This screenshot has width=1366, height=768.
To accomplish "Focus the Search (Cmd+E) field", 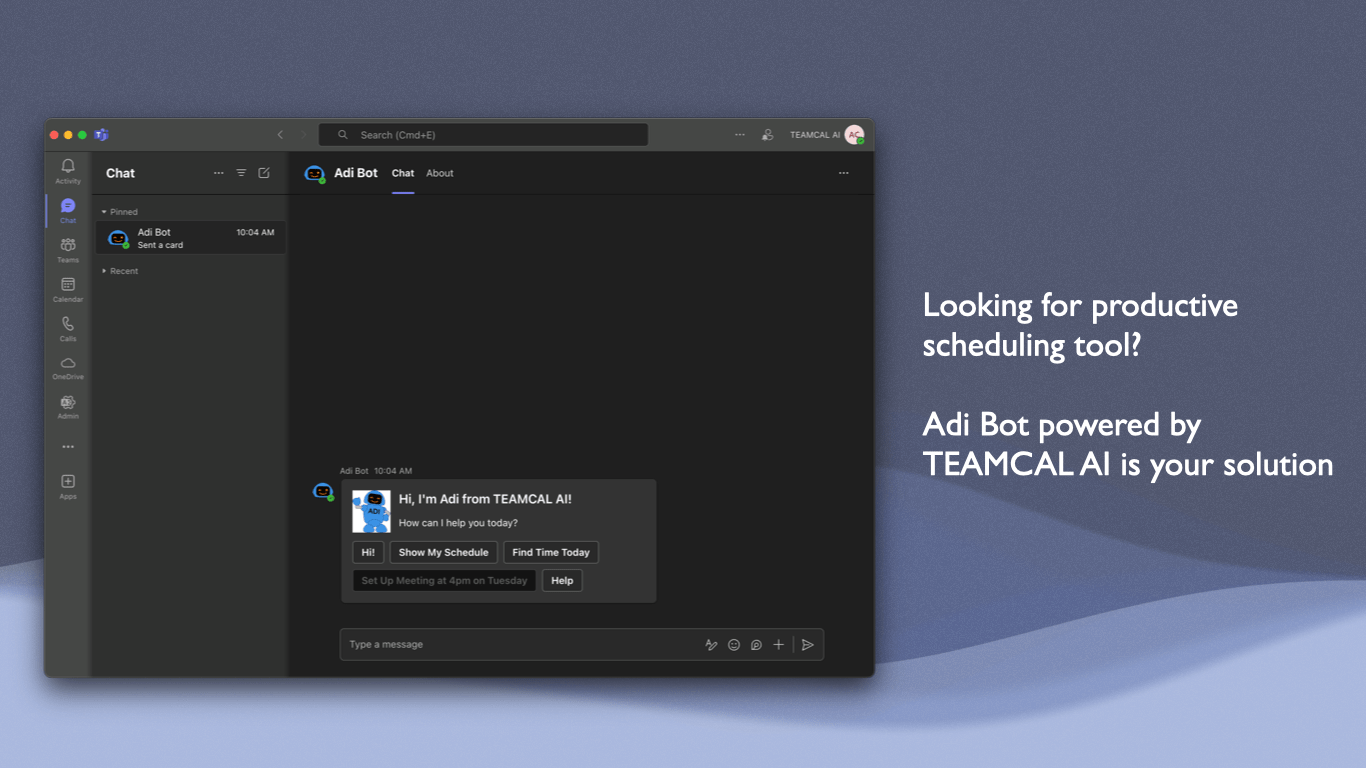I will pos(483,135).
